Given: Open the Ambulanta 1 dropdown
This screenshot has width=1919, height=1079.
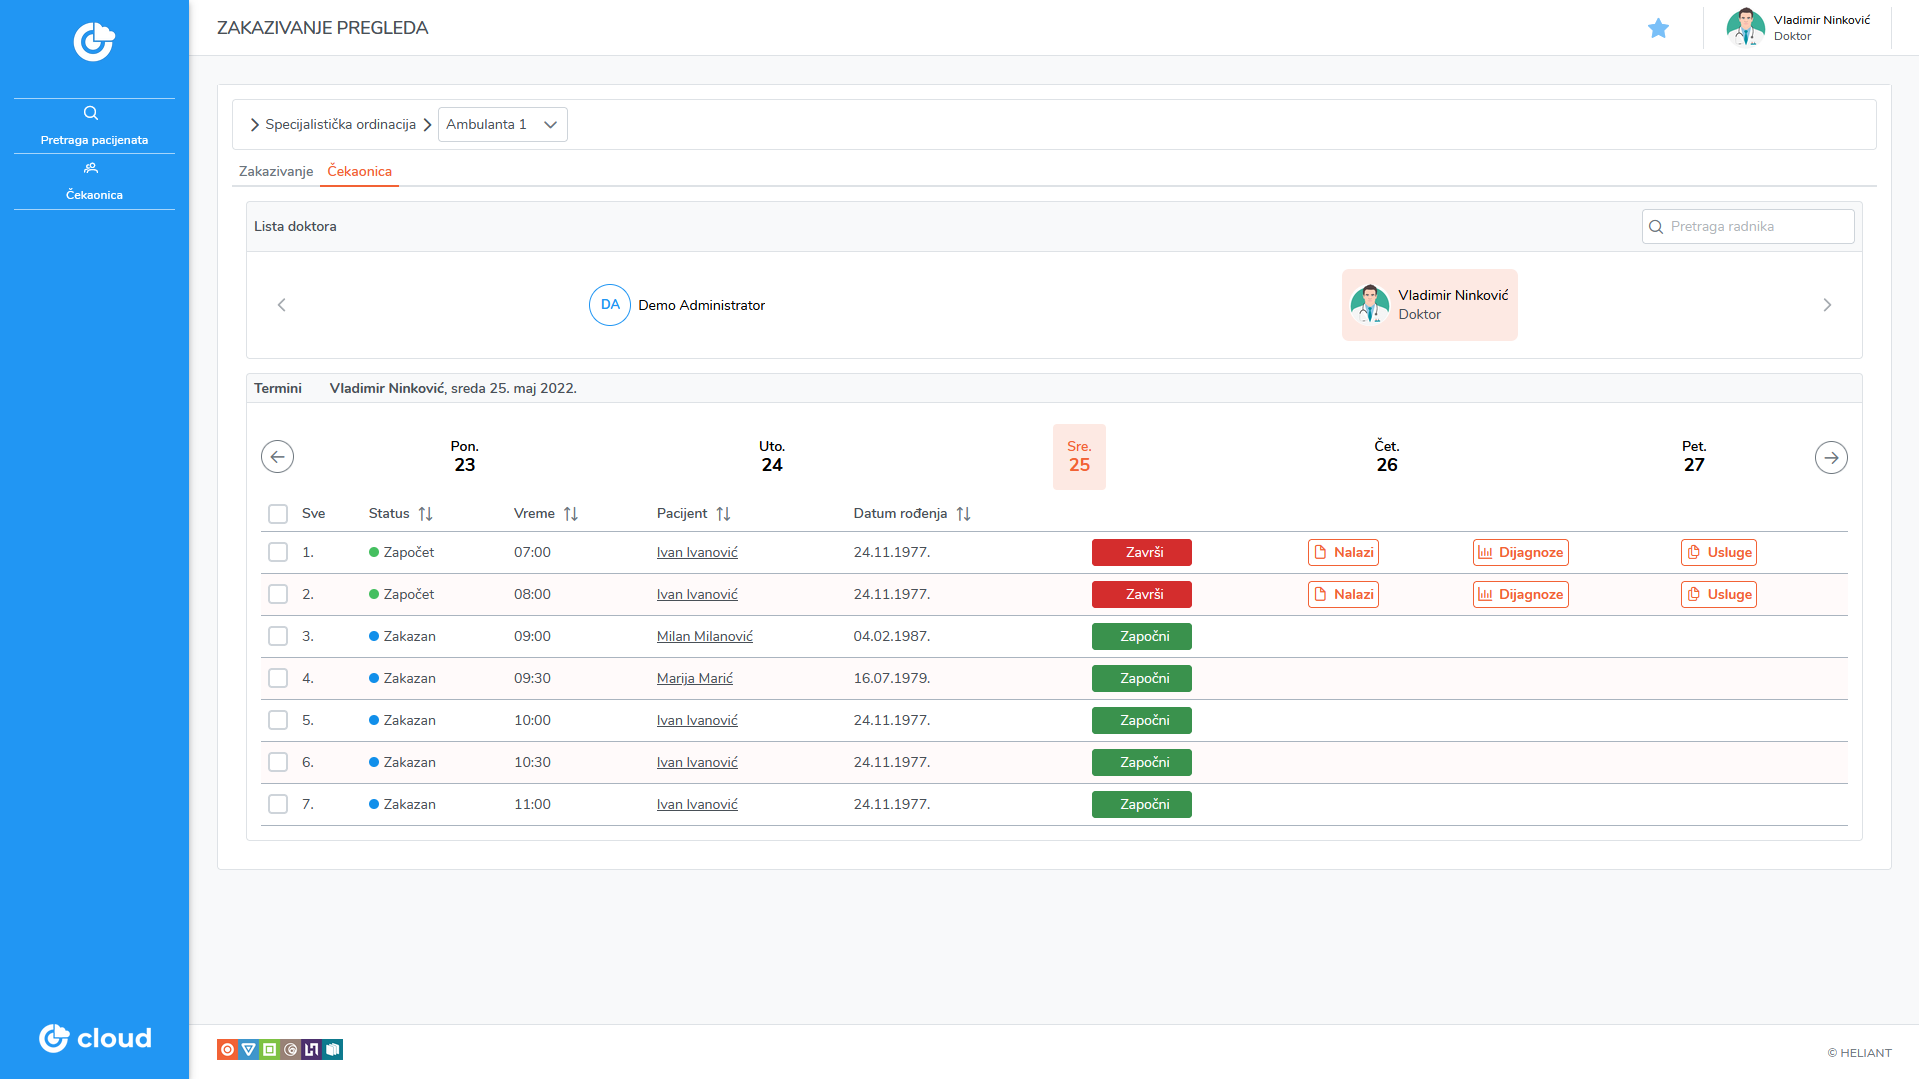Looking at the screenshot, I should click(x=502, y=125).
